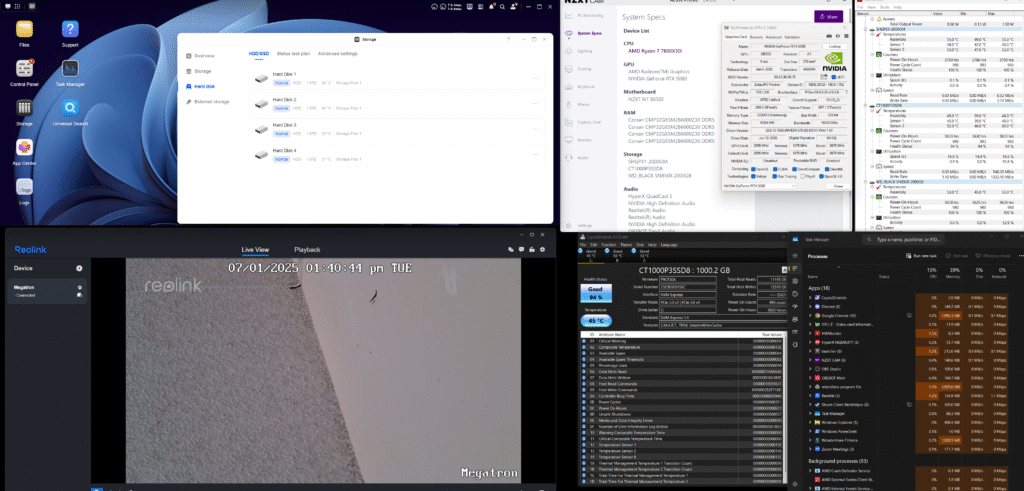The height and width of the screenshot is (491, 1024).
Task: Click the purple Share button in NZXT CAM
Action: (828, 17)
